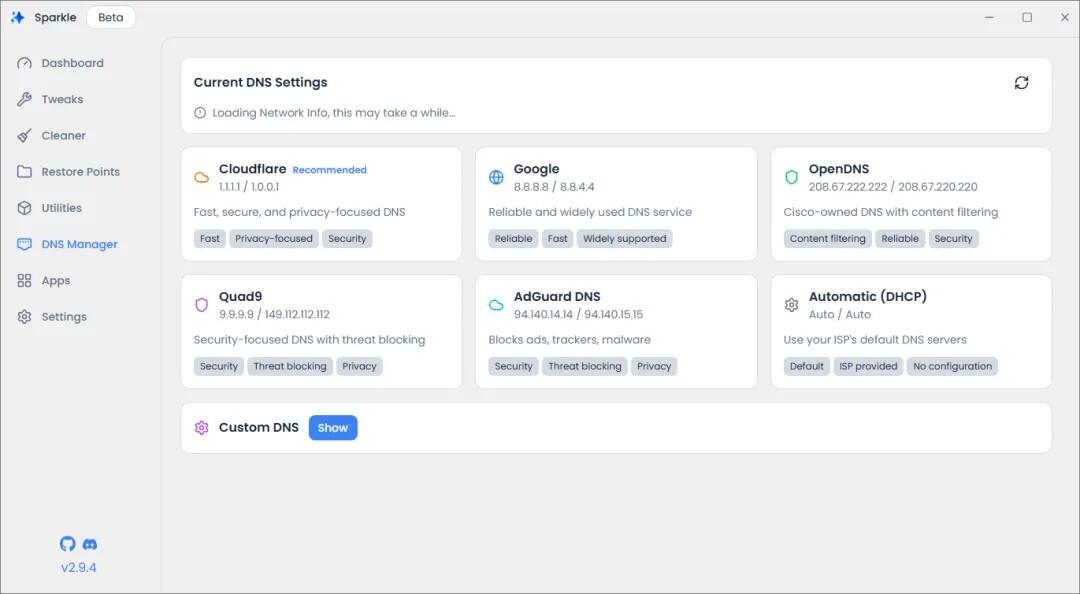The image size is (1080, 594).
Task: Click the Beta badge
Action: click(x=111, y=17)
